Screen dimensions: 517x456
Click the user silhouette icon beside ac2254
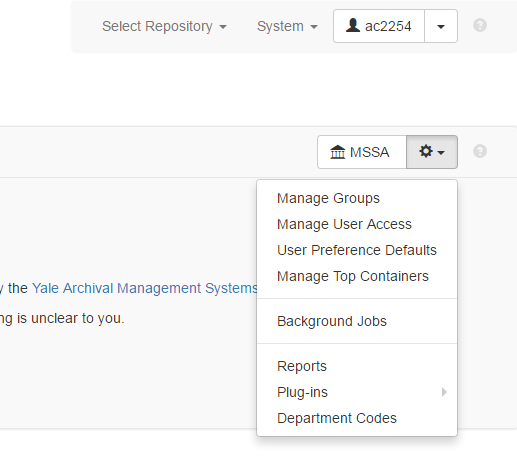(353, 25)
